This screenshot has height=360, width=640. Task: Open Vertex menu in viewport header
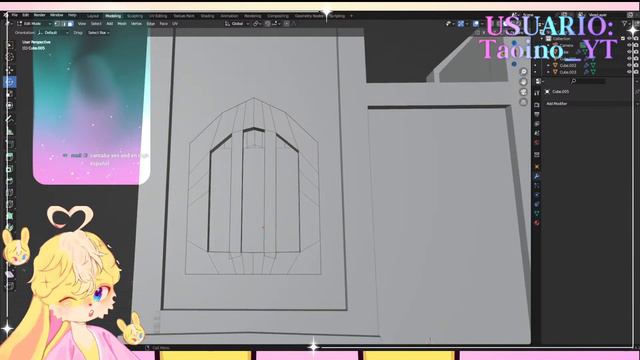tap(136, 24)
